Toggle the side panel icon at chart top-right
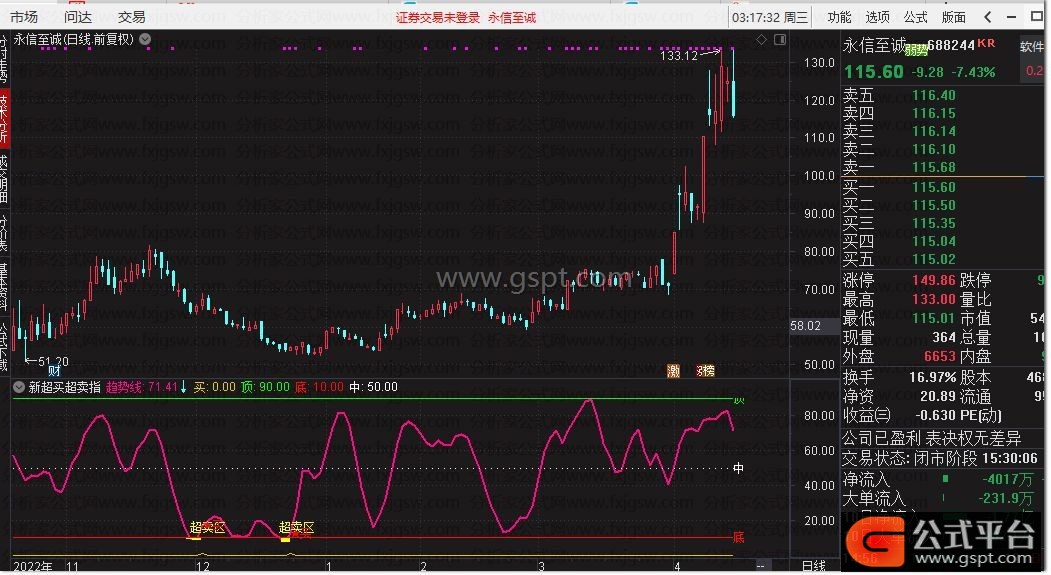The width and height of the screenshot is (1051, 575). tap(780, 40)
